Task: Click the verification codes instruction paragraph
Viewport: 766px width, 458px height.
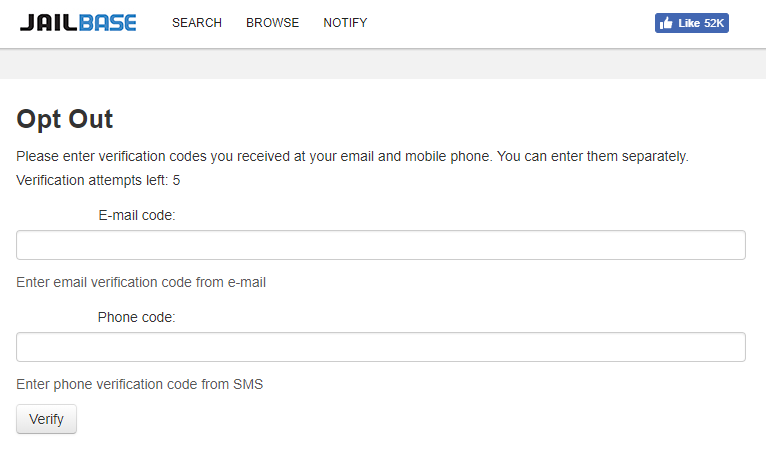Action: 352,156
